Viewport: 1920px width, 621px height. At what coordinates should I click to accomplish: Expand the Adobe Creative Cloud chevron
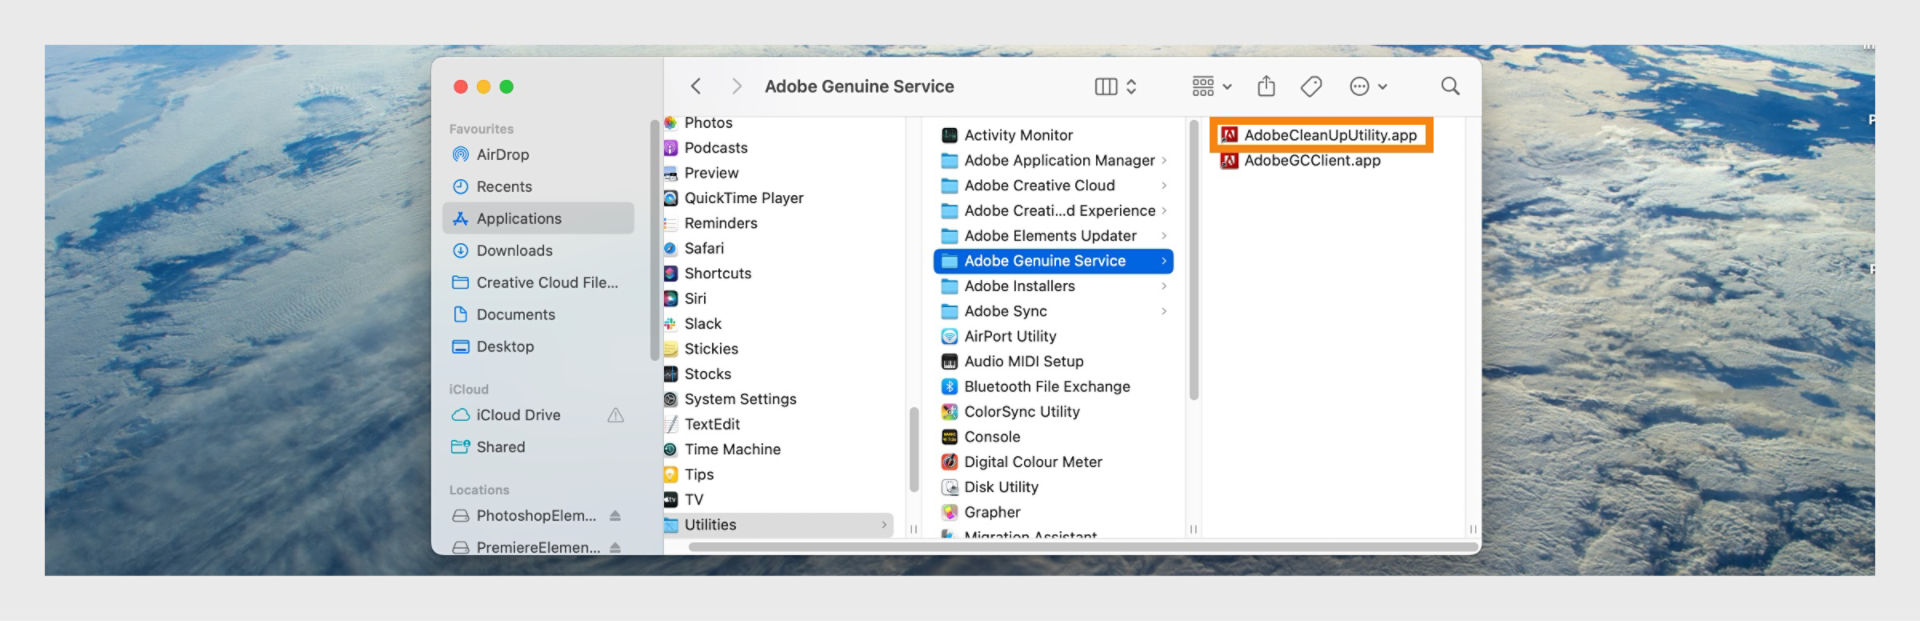coord(1164,185)
